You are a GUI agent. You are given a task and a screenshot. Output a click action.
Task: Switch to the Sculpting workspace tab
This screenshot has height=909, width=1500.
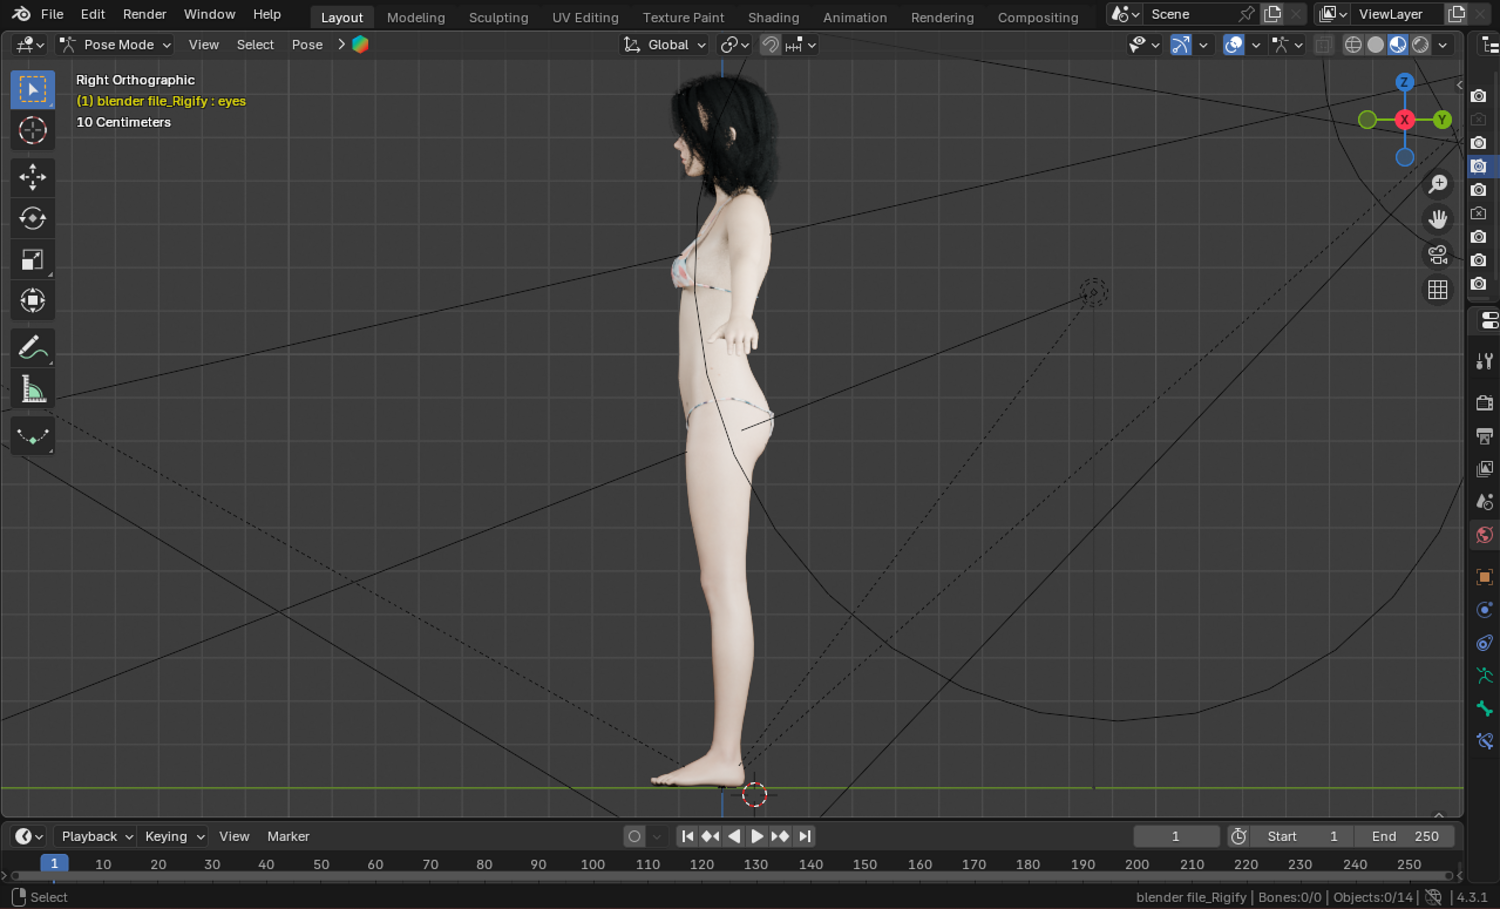pos(498,17)
